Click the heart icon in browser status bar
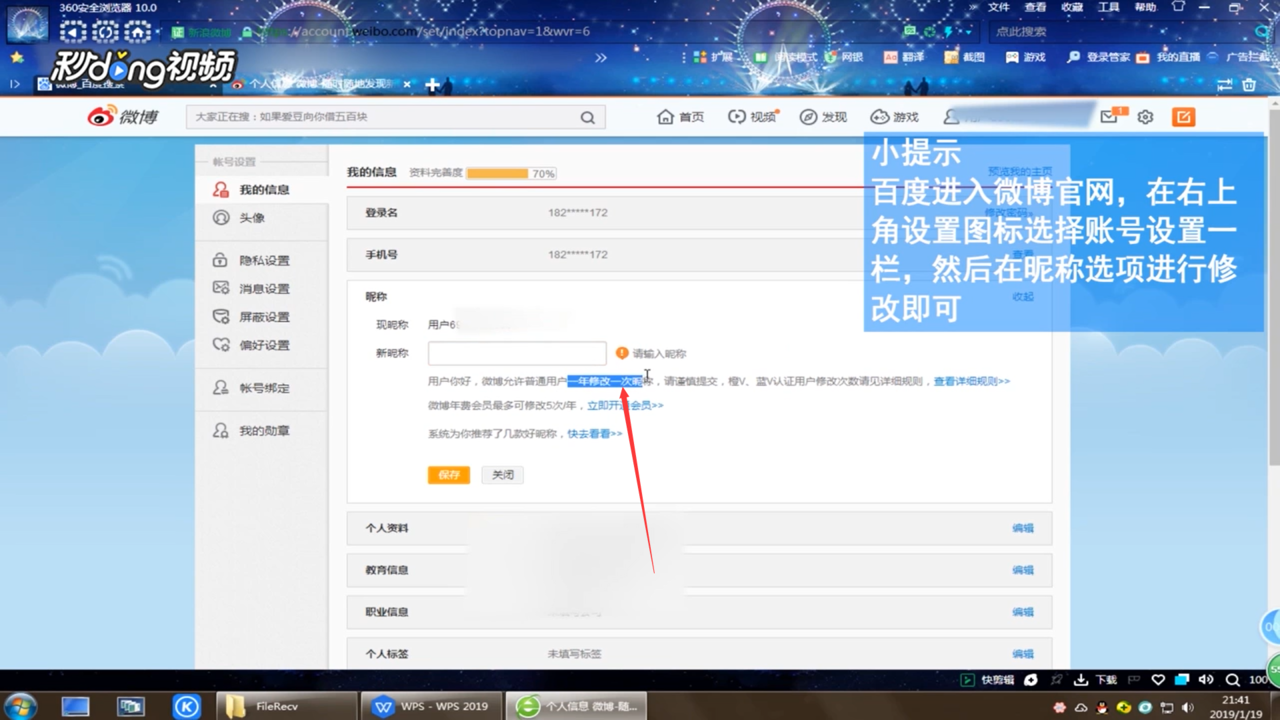Viewport: 1280px width, 720px height. (1158, 680)
